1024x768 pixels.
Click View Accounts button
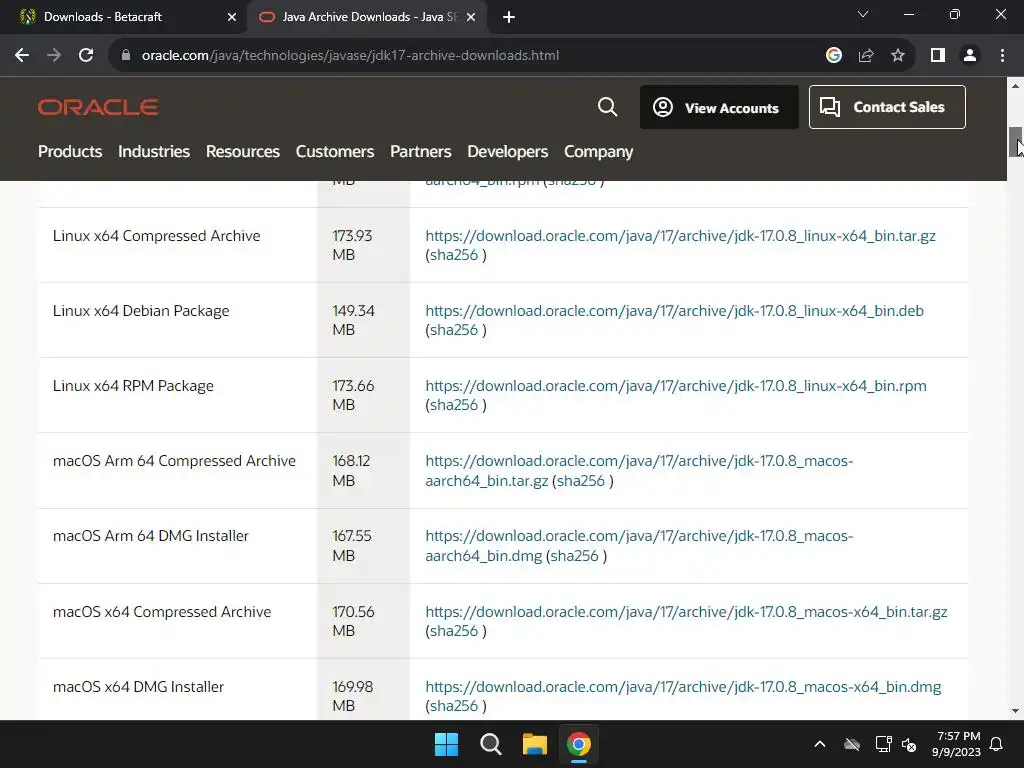[719, 107]
